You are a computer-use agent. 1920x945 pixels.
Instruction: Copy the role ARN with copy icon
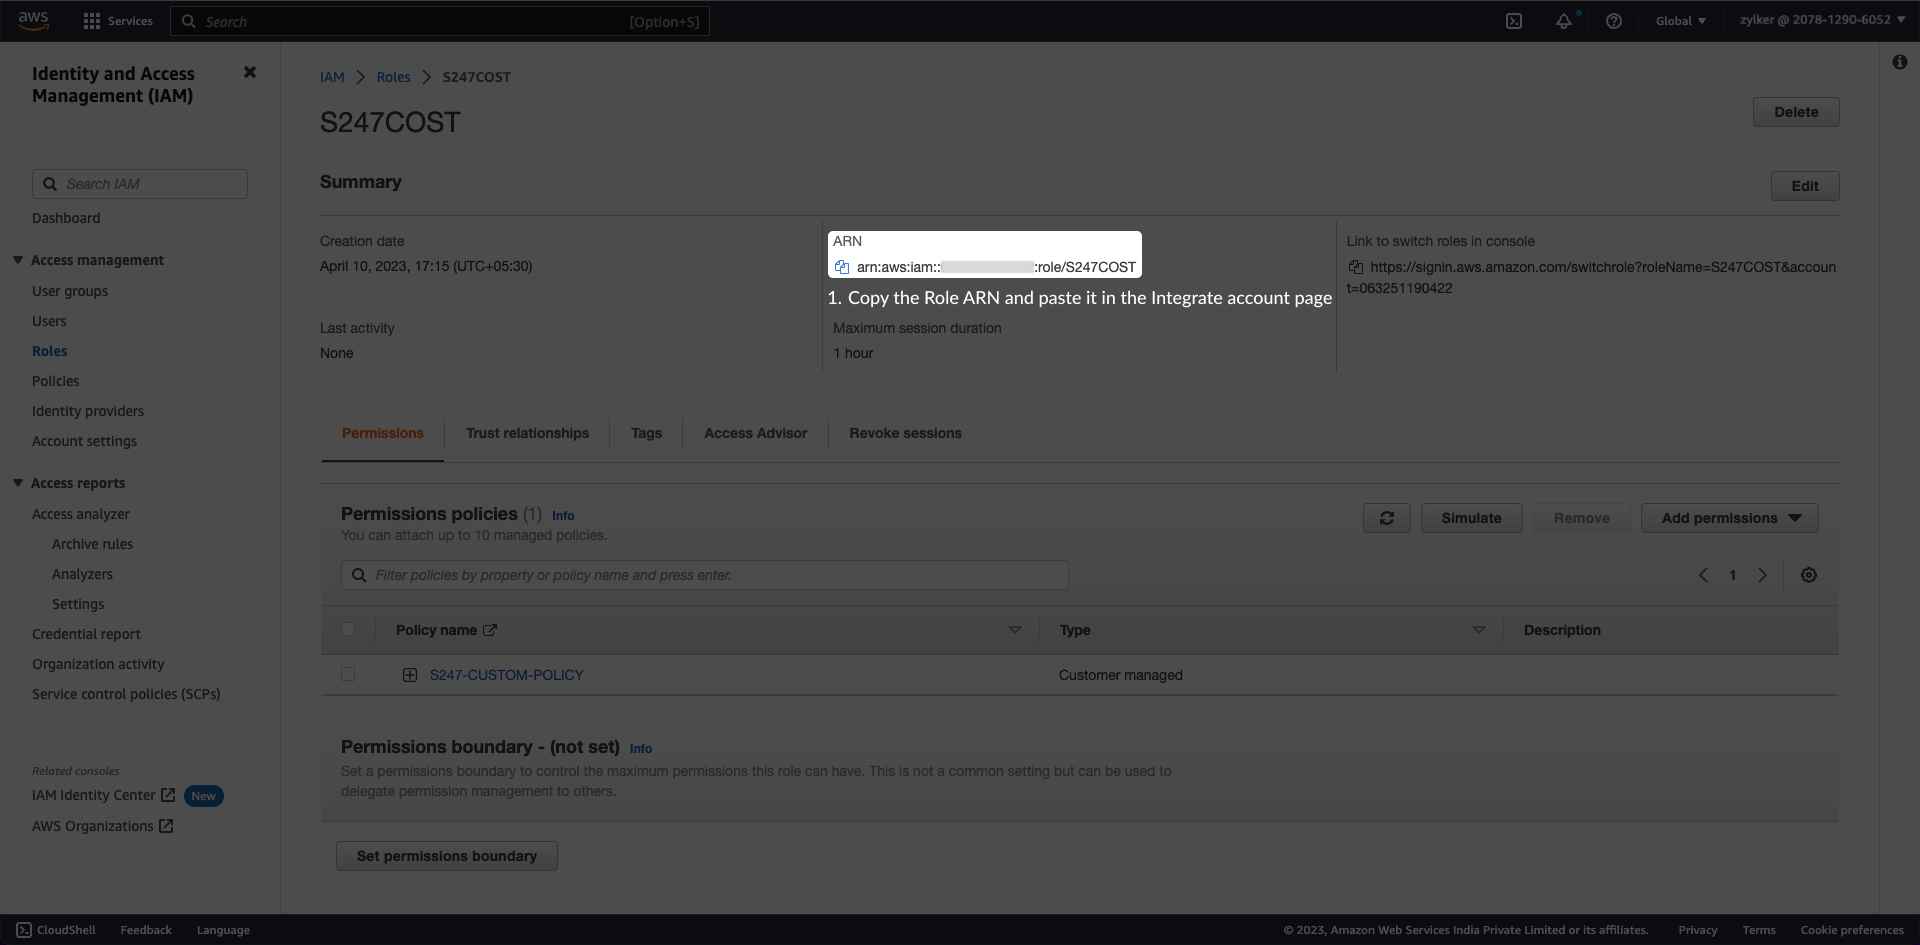(842, 267)
